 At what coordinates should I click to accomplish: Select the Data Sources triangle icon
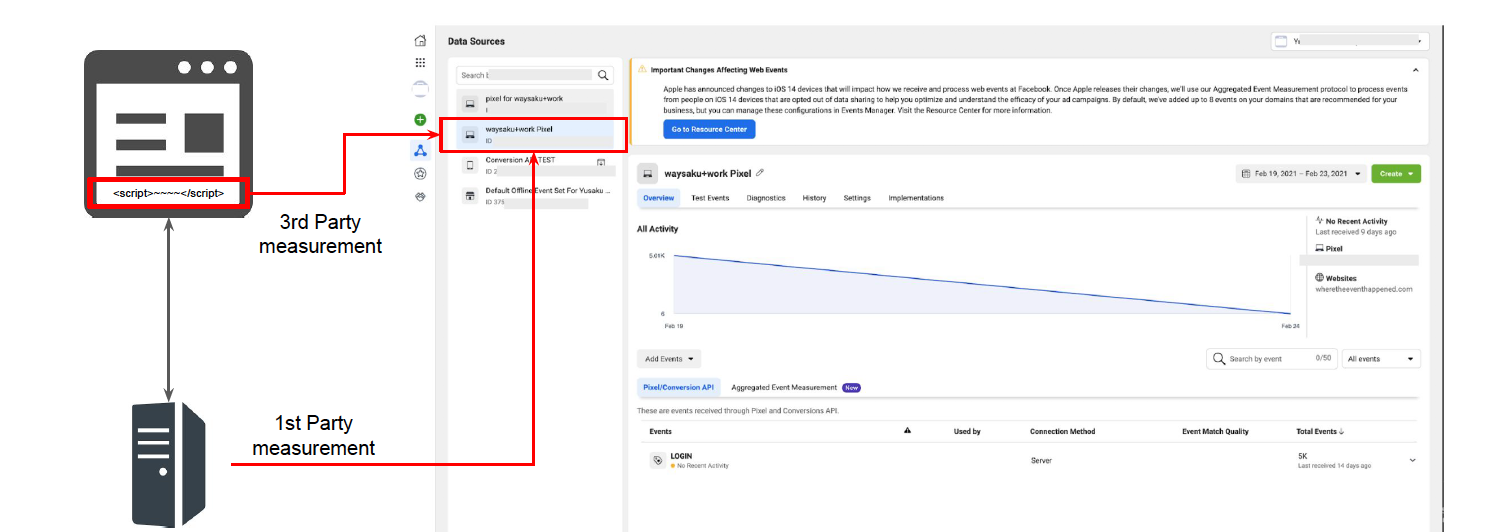tap(420, 150)
